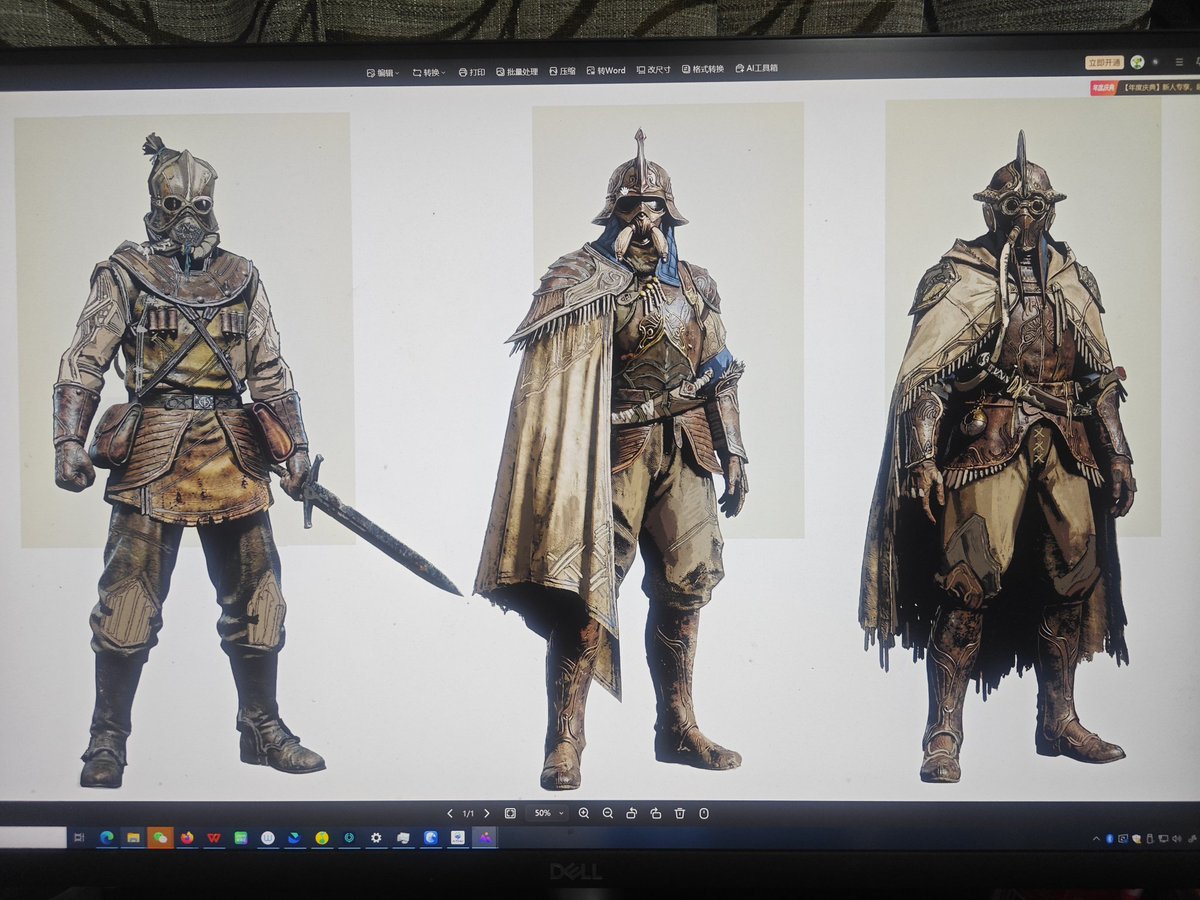Rotate image clockwise
Image resolution: width=1200 pixels, height=900 pixels.
(656, 814)
